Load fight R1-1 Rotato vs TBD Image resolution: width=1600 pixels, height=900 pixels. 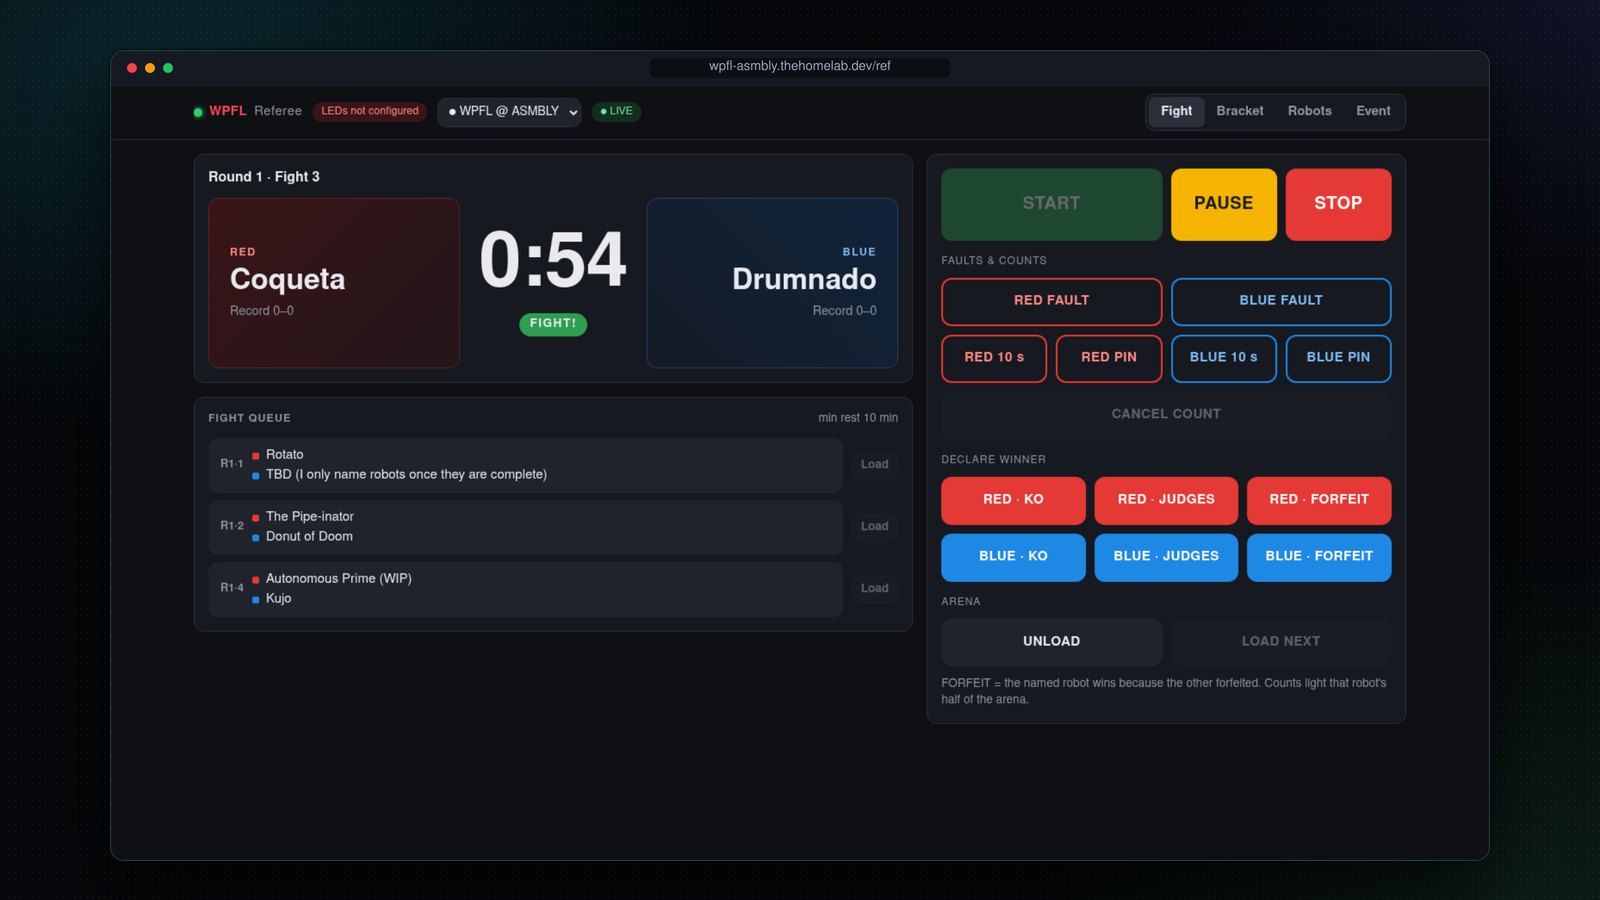tap(874, 465)
